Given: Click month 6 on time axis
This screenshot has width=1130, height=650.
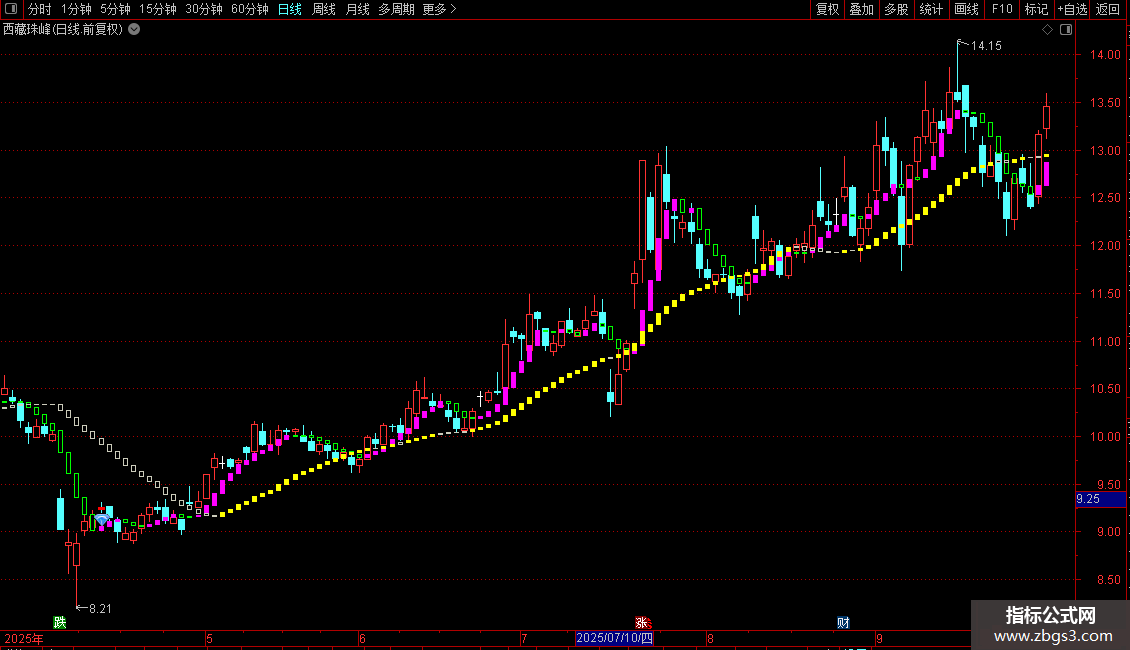Looking at the screenshot, I should (x=362, y=638).
